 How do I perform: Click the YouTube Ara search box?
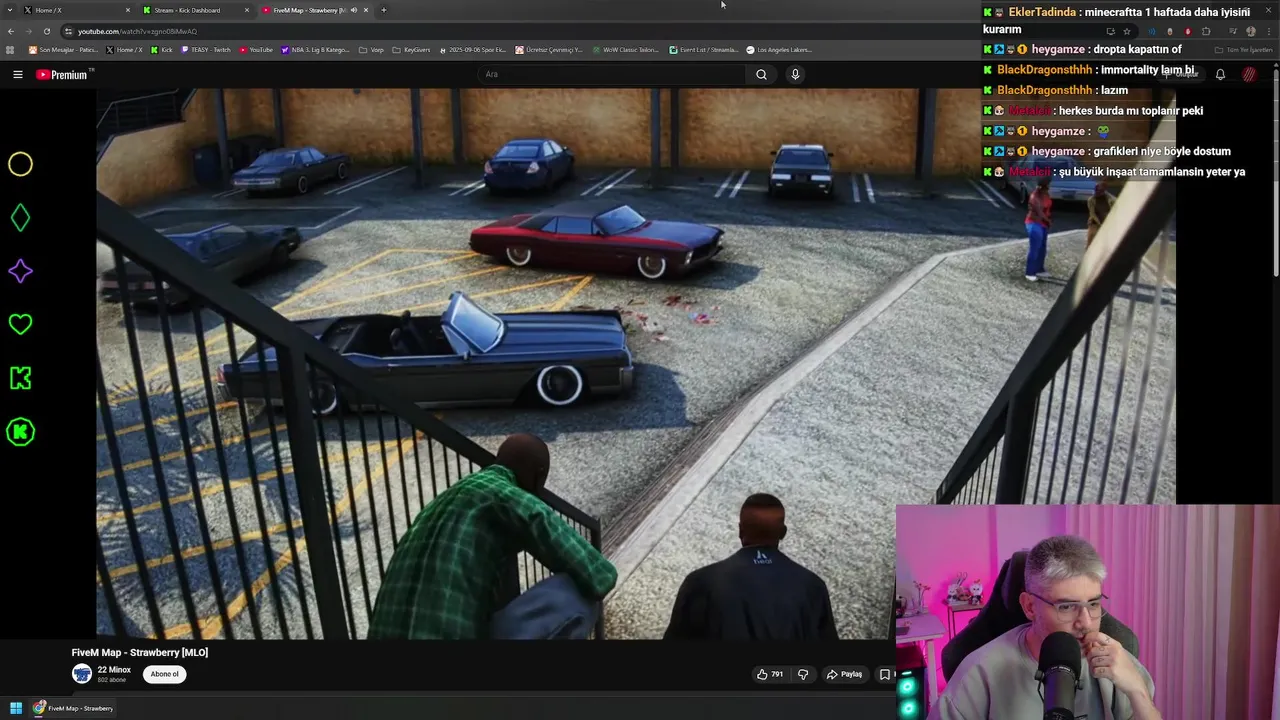(610, 74)
